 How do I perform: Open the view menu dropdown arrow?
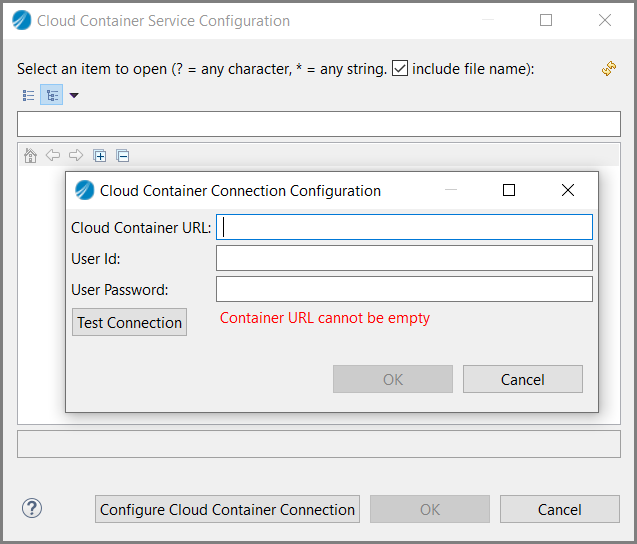pos(74,95)
